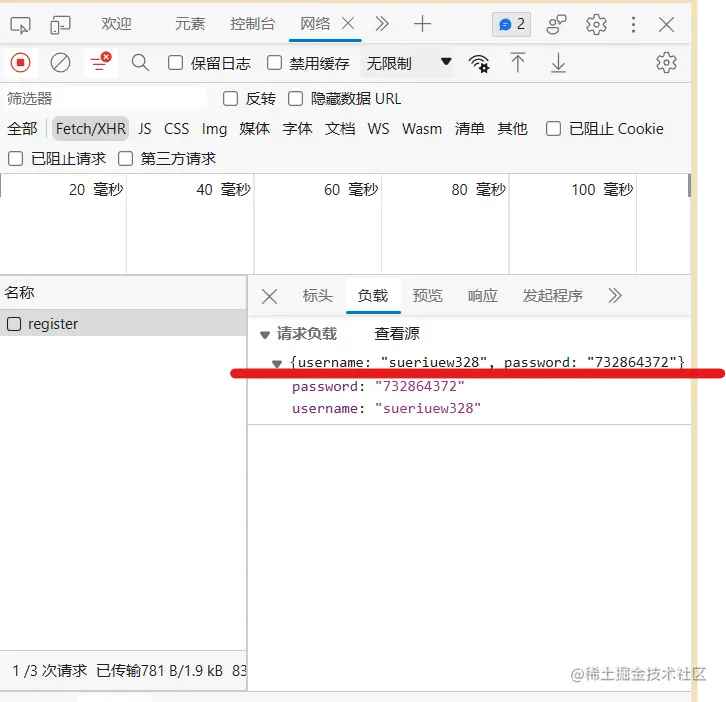Close the request details pane
The height and width of the screenshot is (702, 726).
pyautogui.click(x=269, y=296)
